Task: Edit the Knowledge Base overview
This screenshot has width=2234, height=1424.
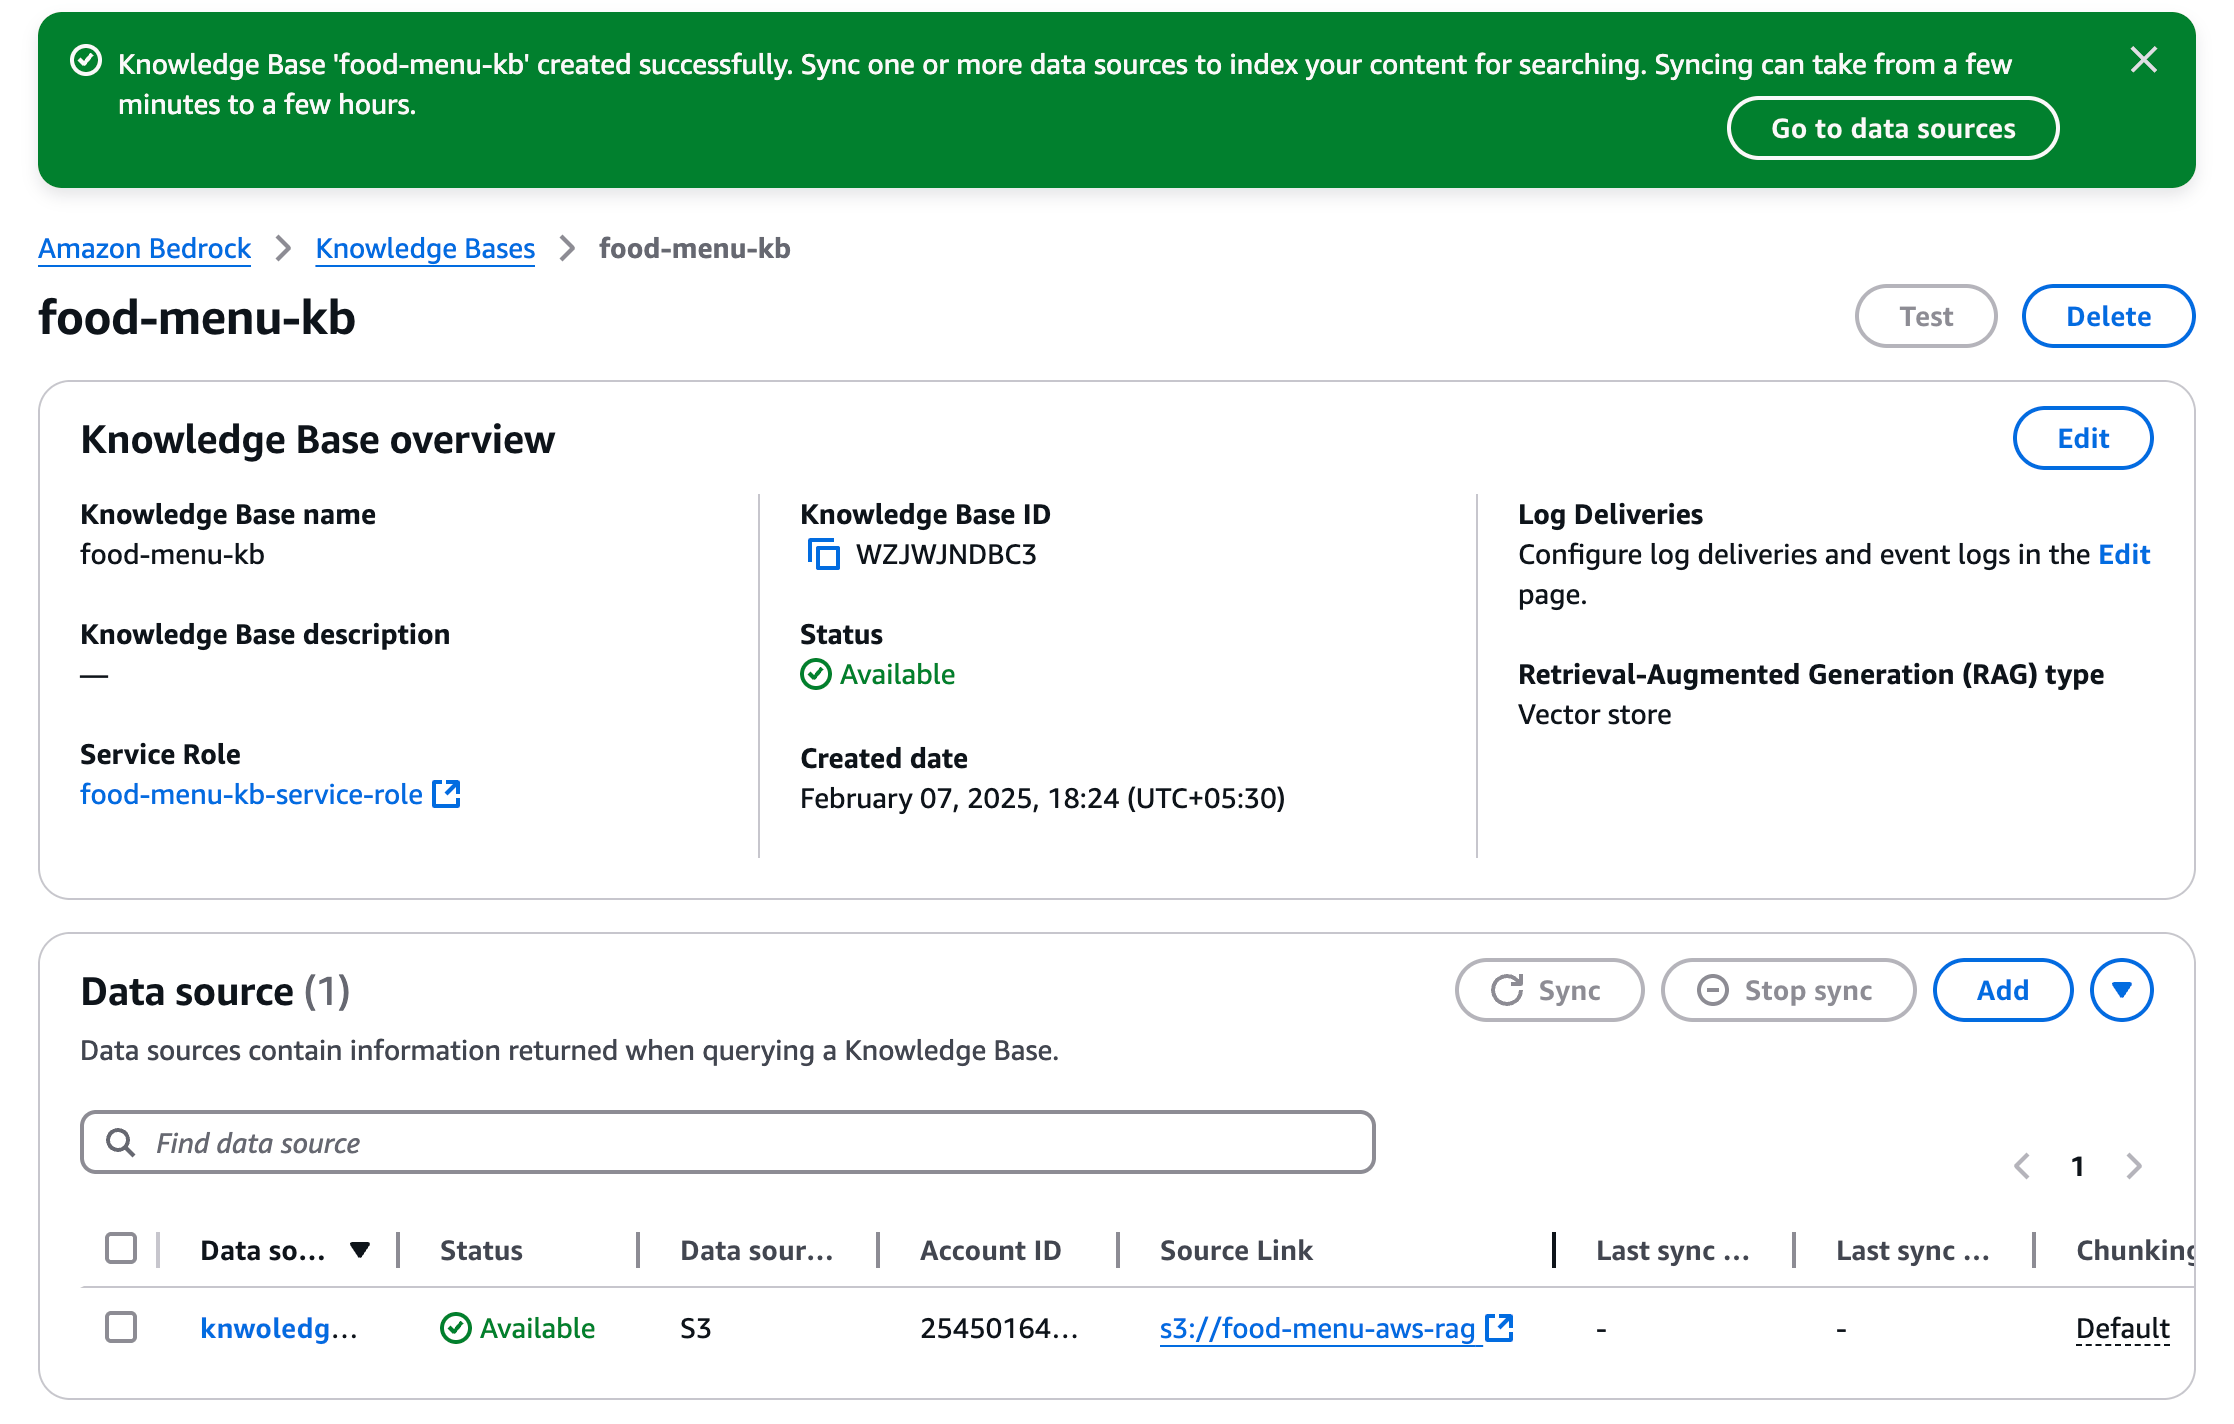Action: [x=2082, y=438]
